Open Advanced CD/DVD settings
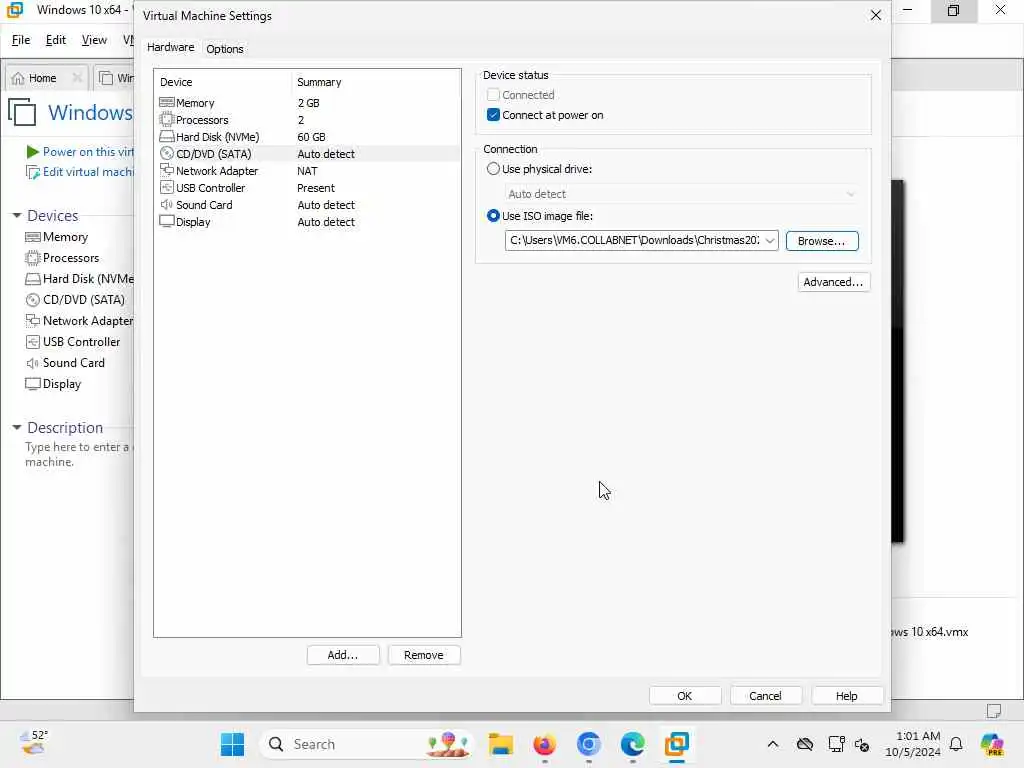 tap(833, 282)
